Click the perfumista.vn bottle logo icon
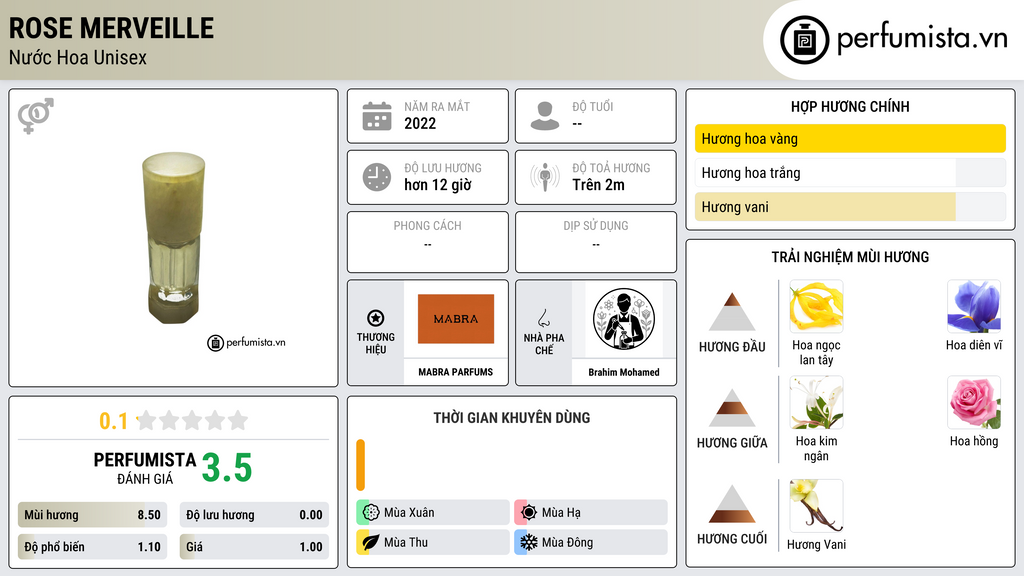 (x=805, y=40)
